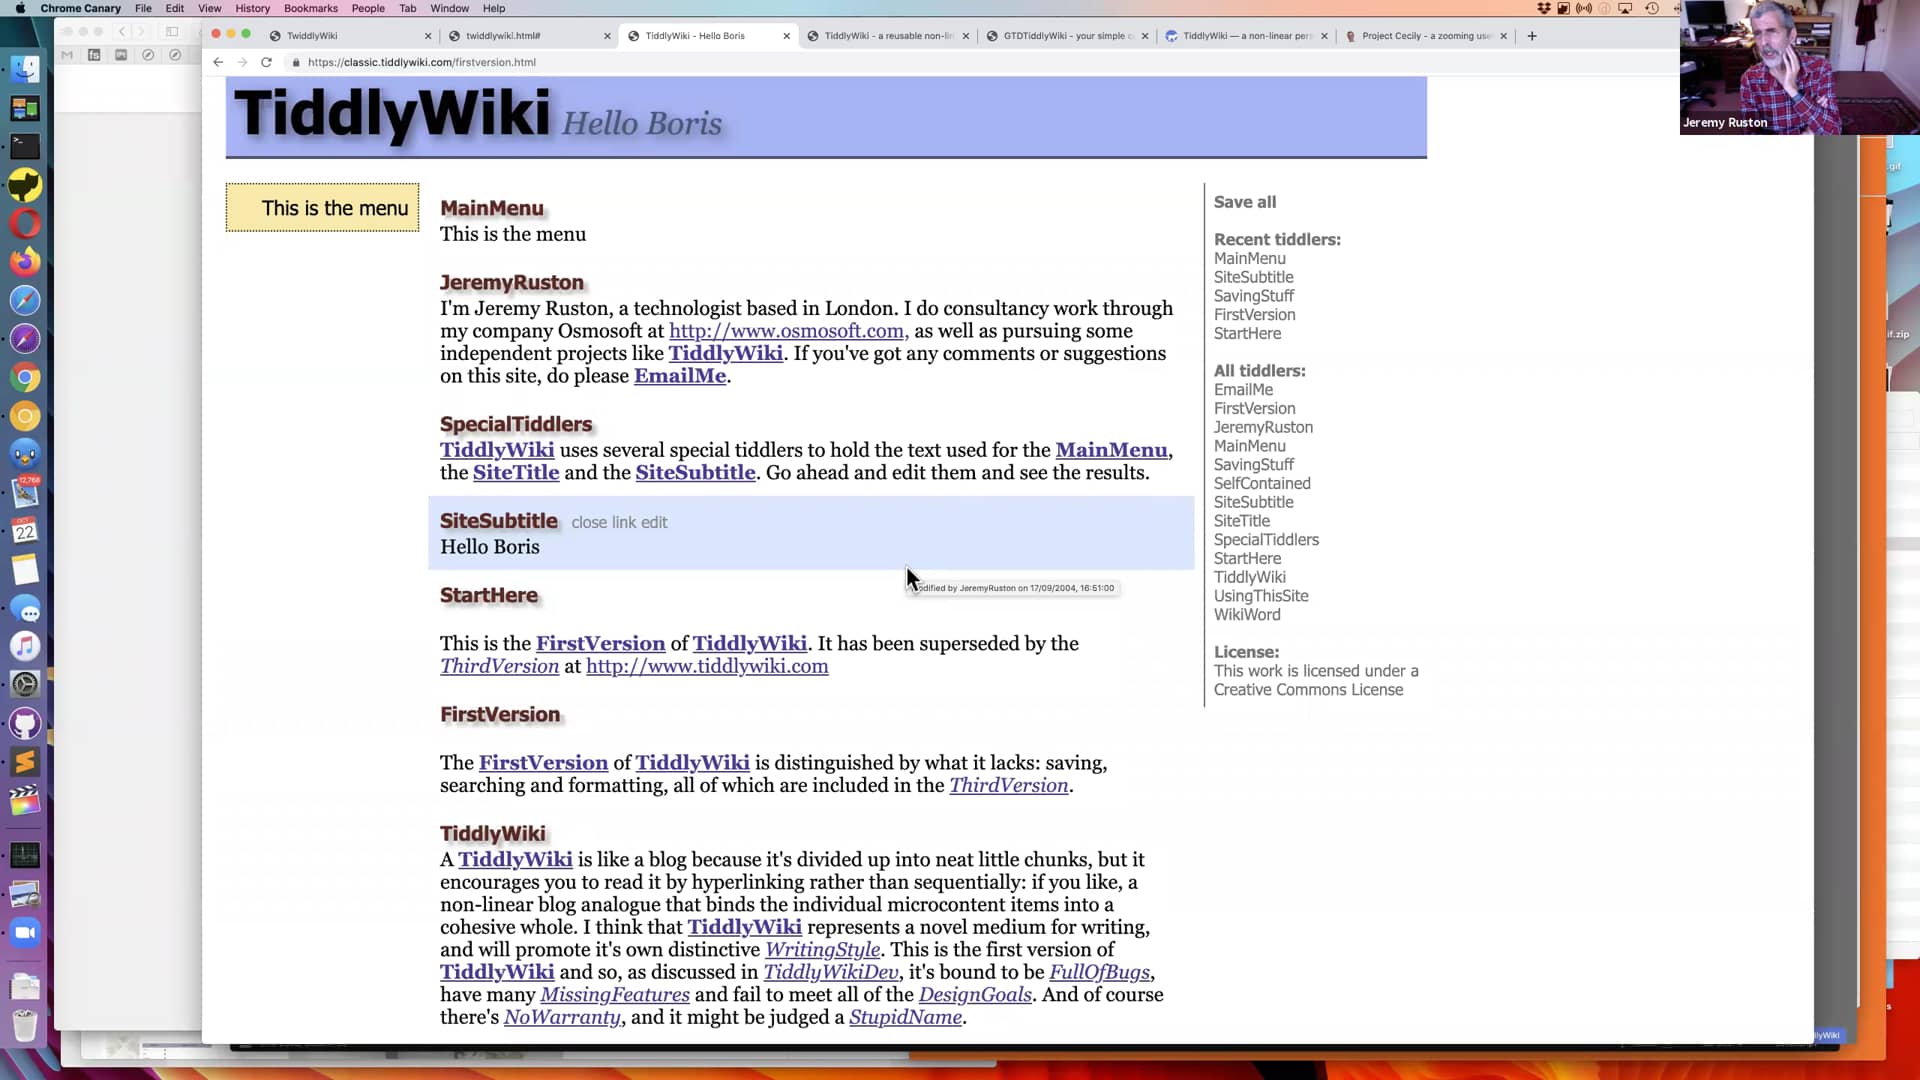Close the 'Project Cecily' tab

(1503, 36)
